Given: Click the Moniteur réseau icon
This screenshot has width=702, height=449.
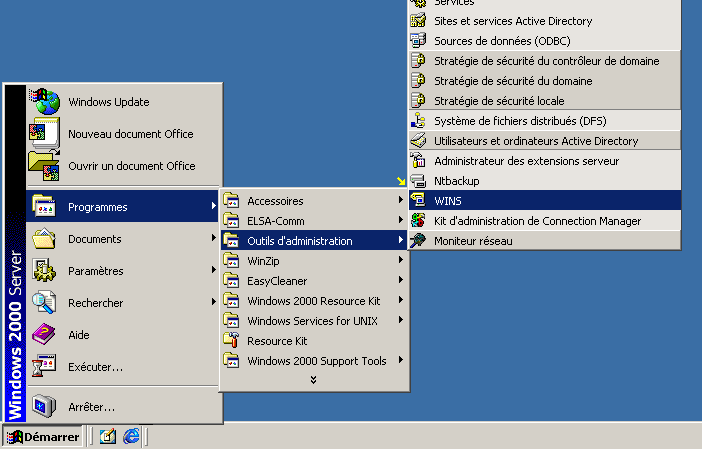Looking at the screenshot, I should [418, 240].
